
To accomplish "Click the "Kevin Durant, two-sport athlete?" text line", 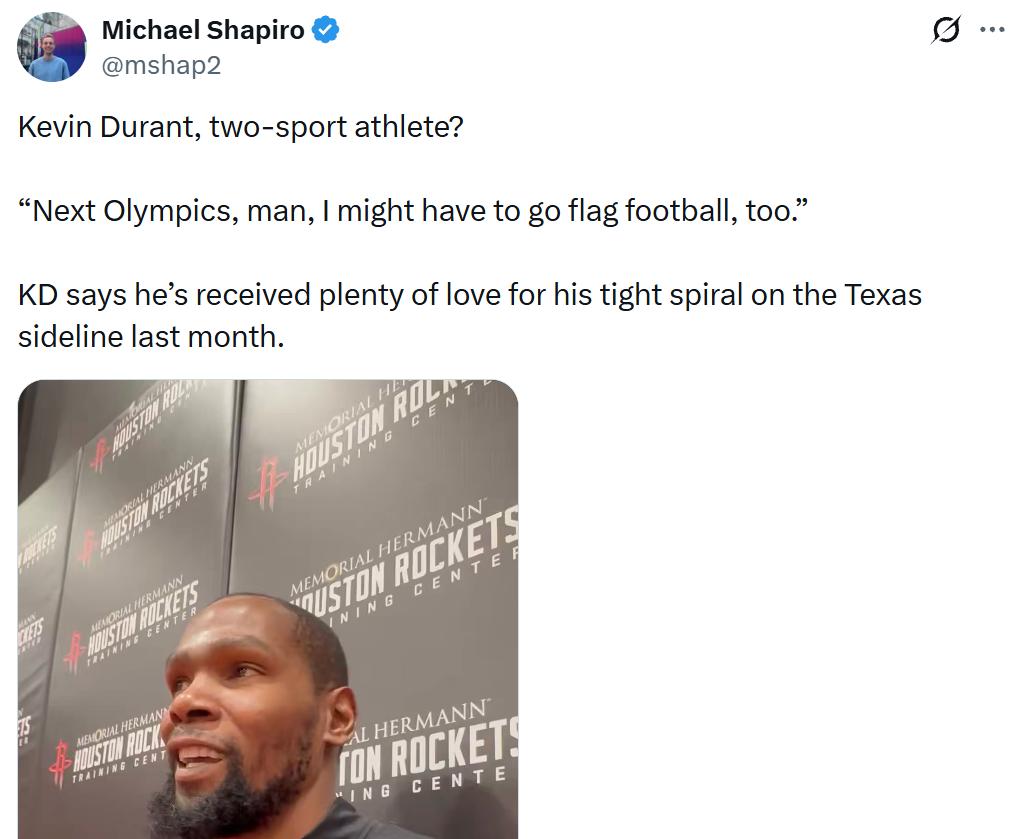I will point(241,126).
